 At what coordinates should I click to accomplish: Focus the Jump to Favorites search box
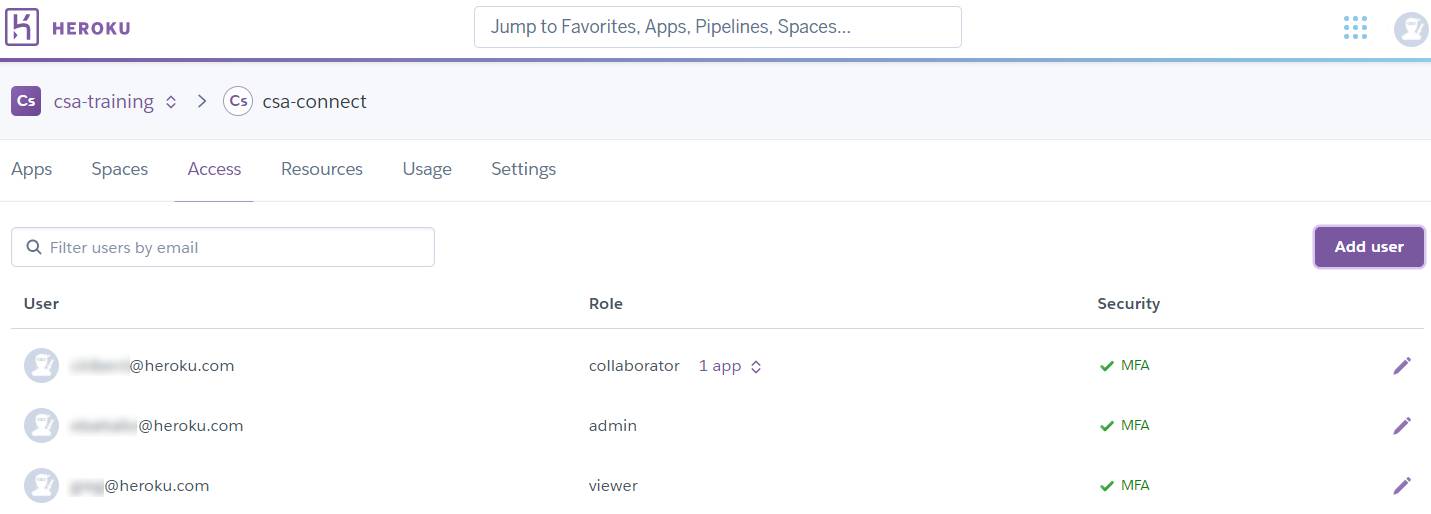tap(718, 27)
